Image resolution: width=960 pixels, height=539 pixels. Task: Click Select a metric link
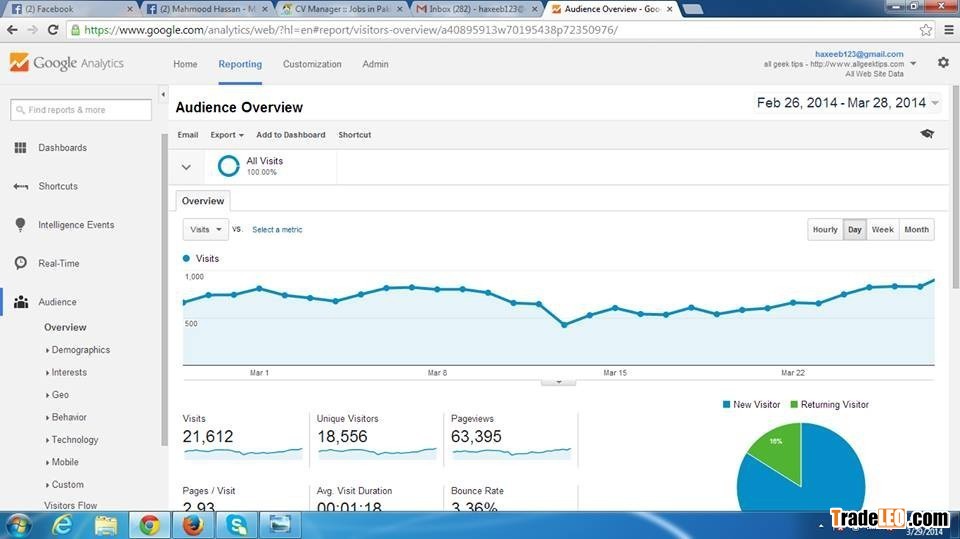pyautogui.click(x=277, y=230)
